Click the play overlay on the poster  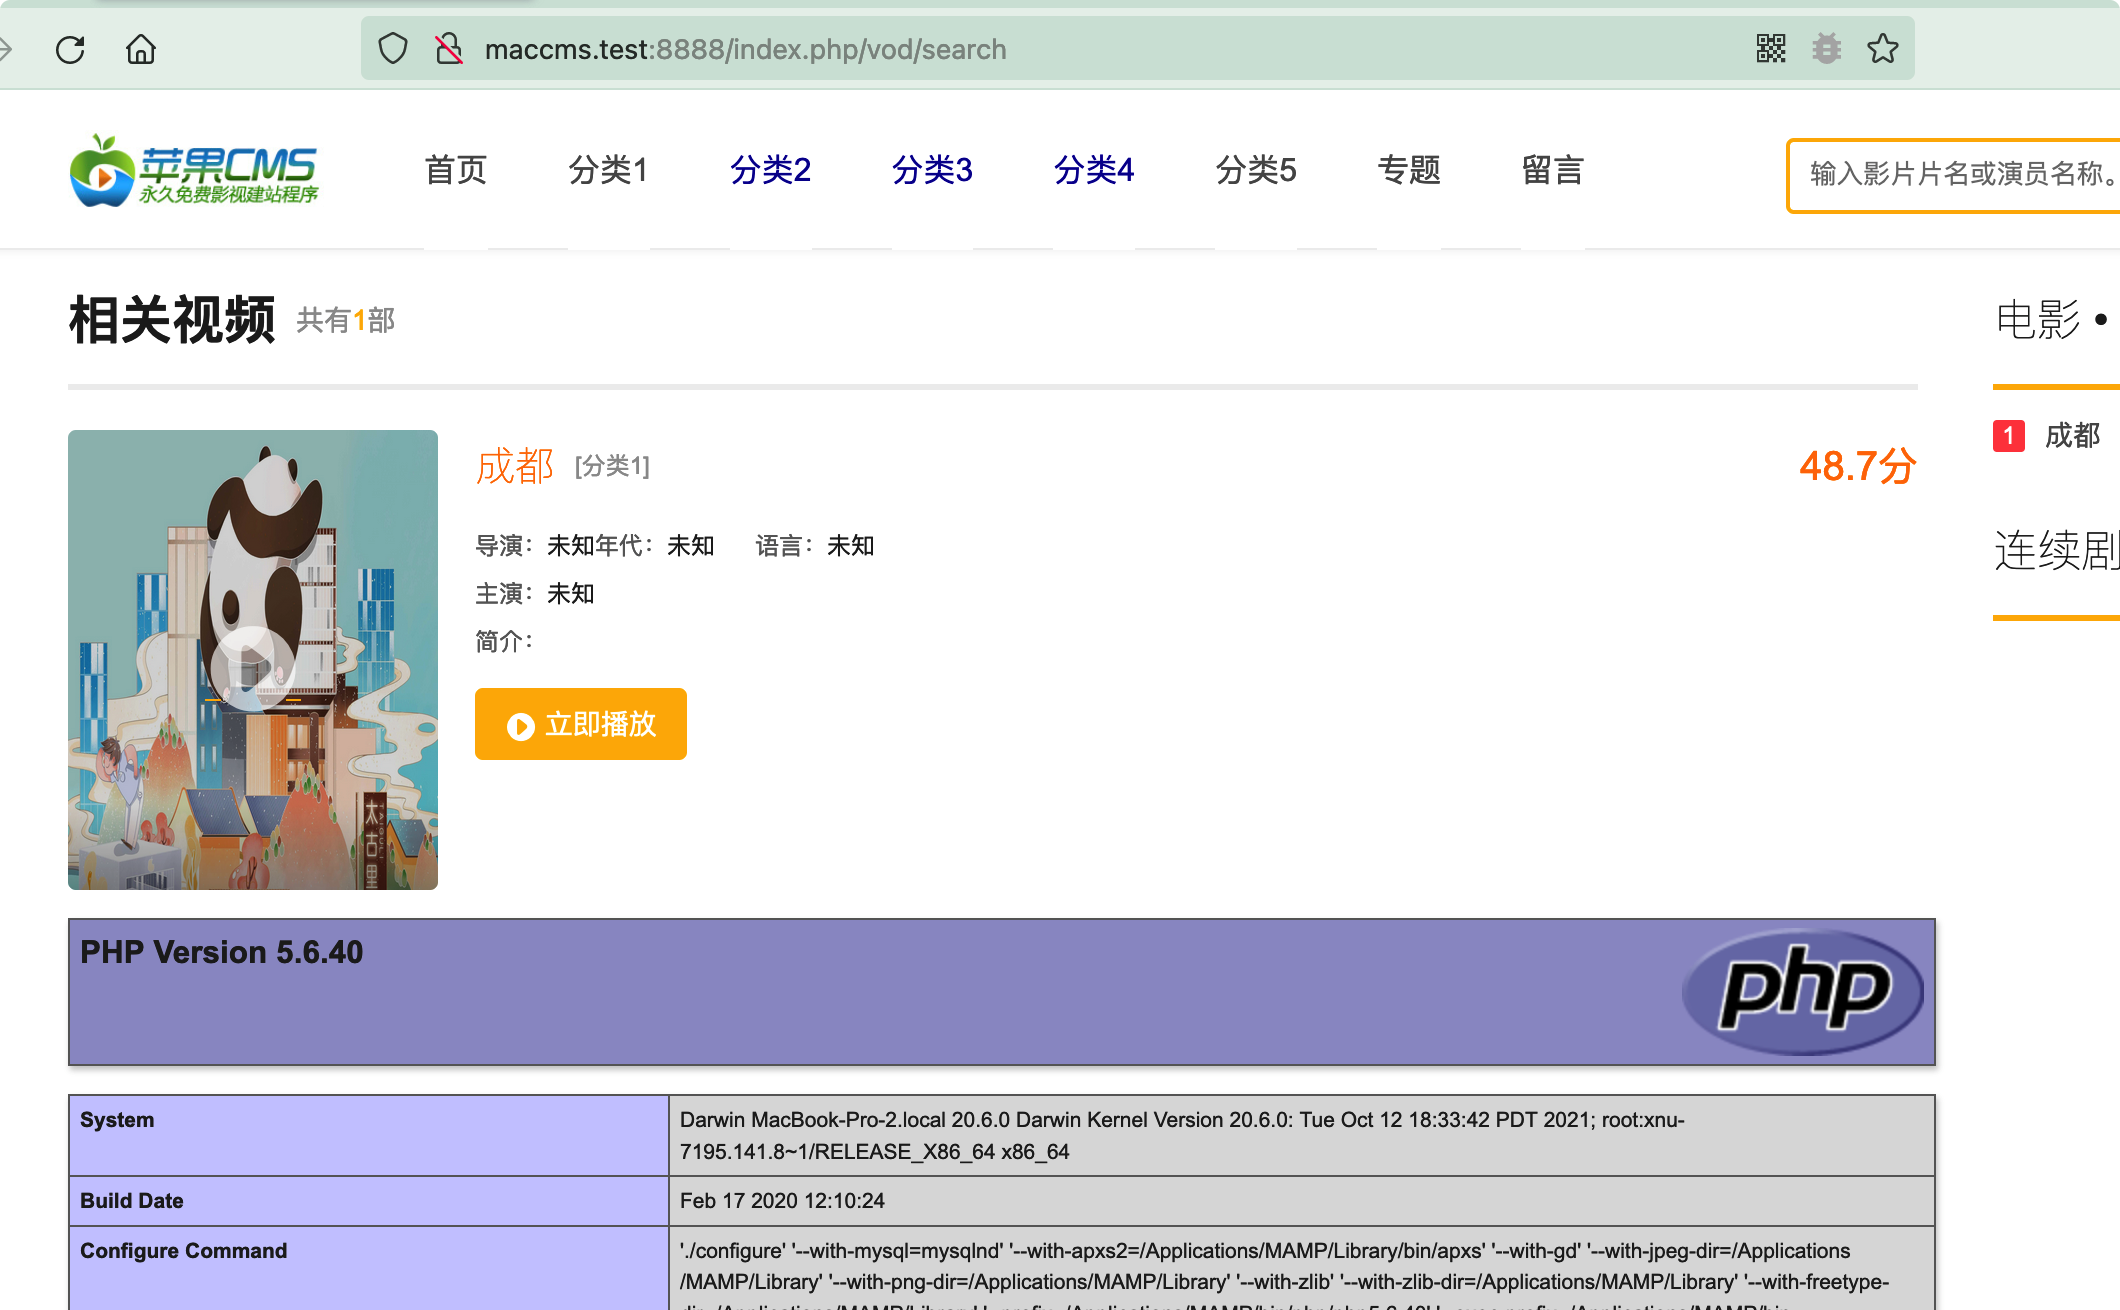pos(253,667)
